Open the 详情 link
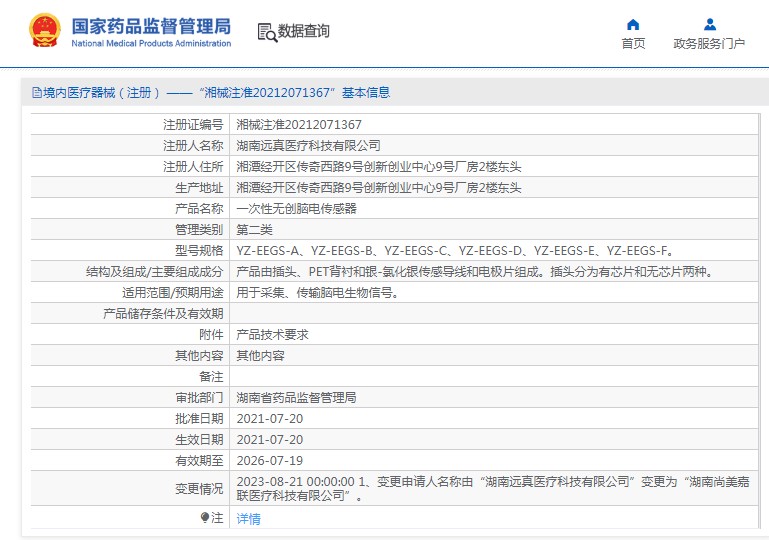 click(249, 518)
